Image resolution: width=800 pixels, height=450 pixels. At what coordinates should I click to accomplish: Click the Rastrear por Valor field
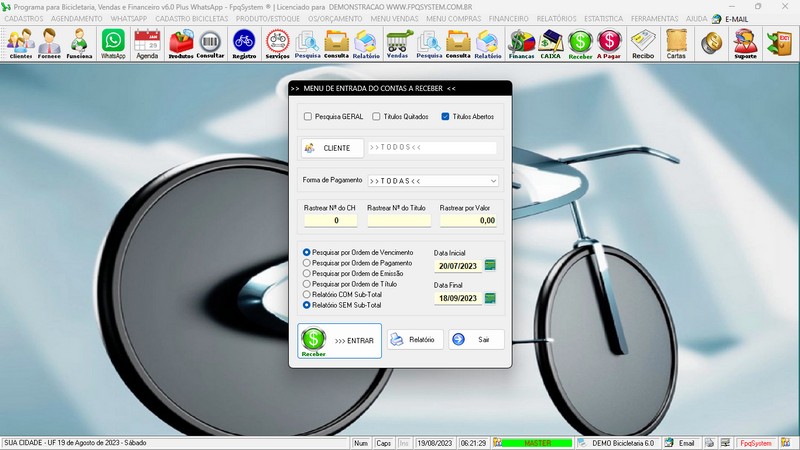[468, 220]
